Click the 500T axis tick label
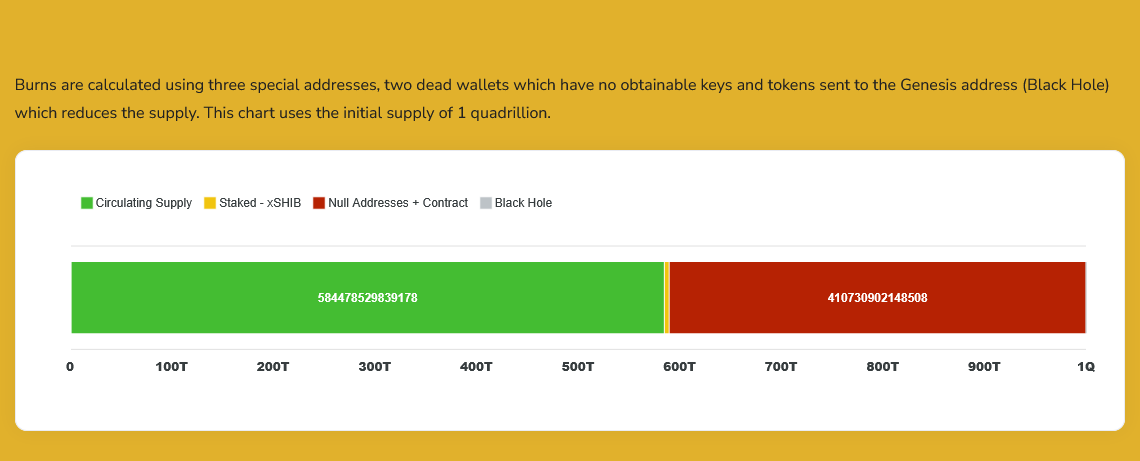This screenshot has height=461, width=1140. tap(578, 367)
